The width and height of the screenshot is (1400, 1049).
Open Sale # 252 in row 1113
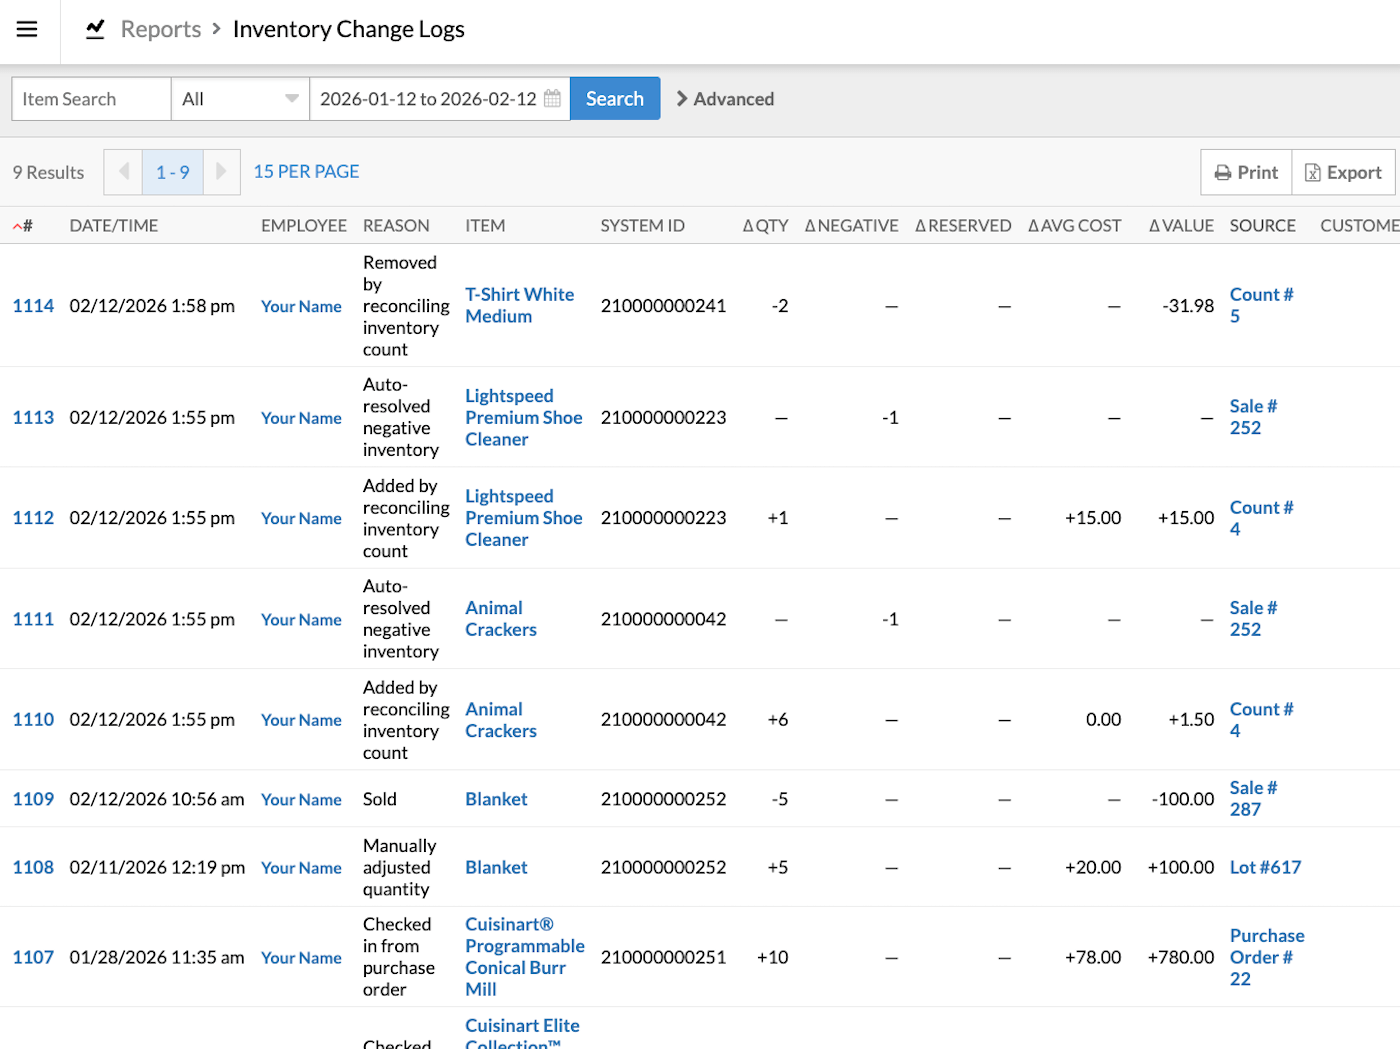tap(1254, 417)
